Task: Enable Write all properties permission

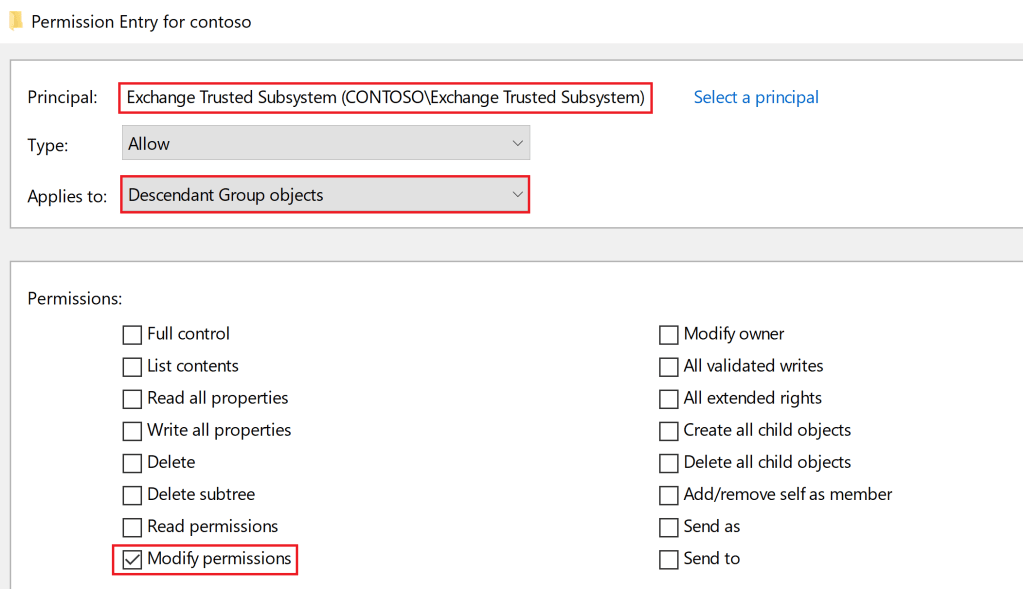Action: 132,431
